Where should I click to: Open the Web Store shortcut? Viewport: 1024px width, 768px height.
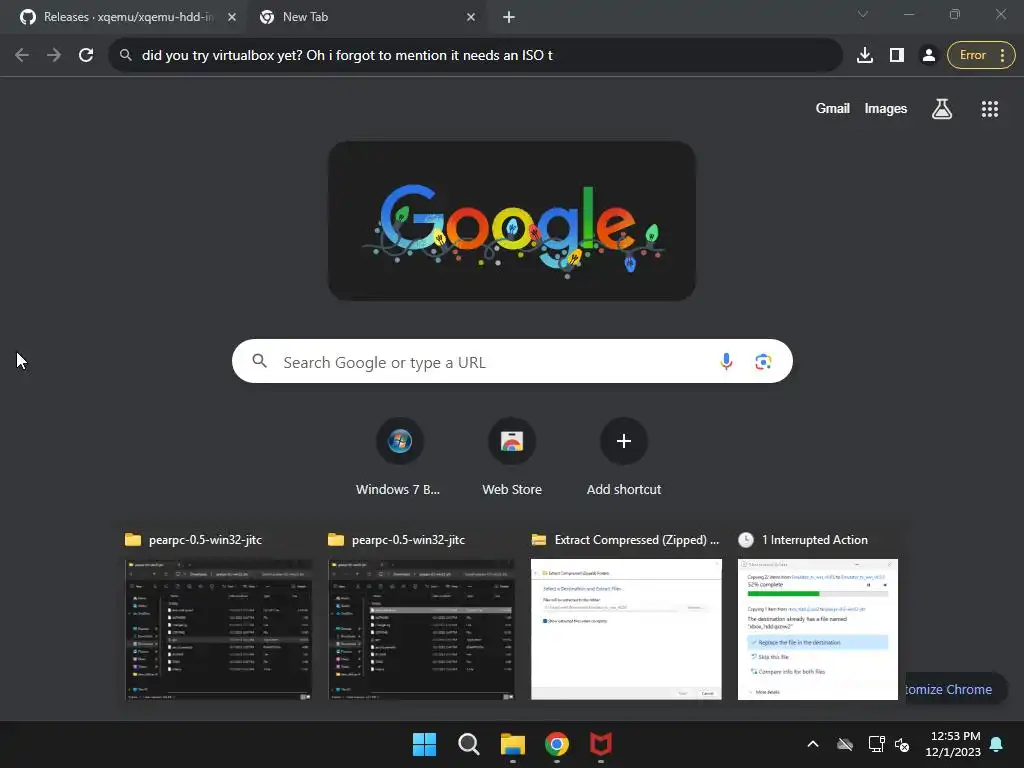point(512,458)
